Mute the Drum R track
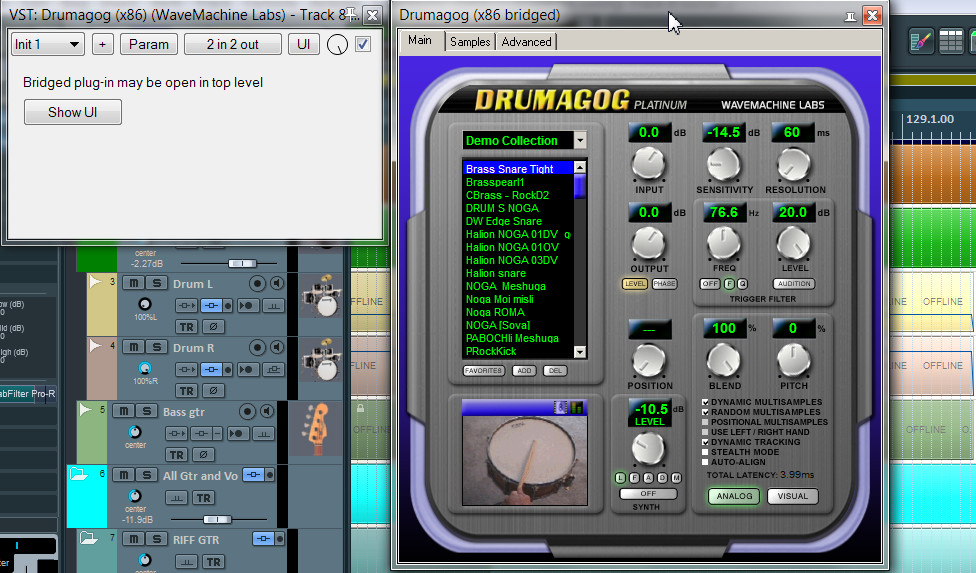The width and height of the screenshot is (976, 573). pyautogui.click(x=133, y=347)
